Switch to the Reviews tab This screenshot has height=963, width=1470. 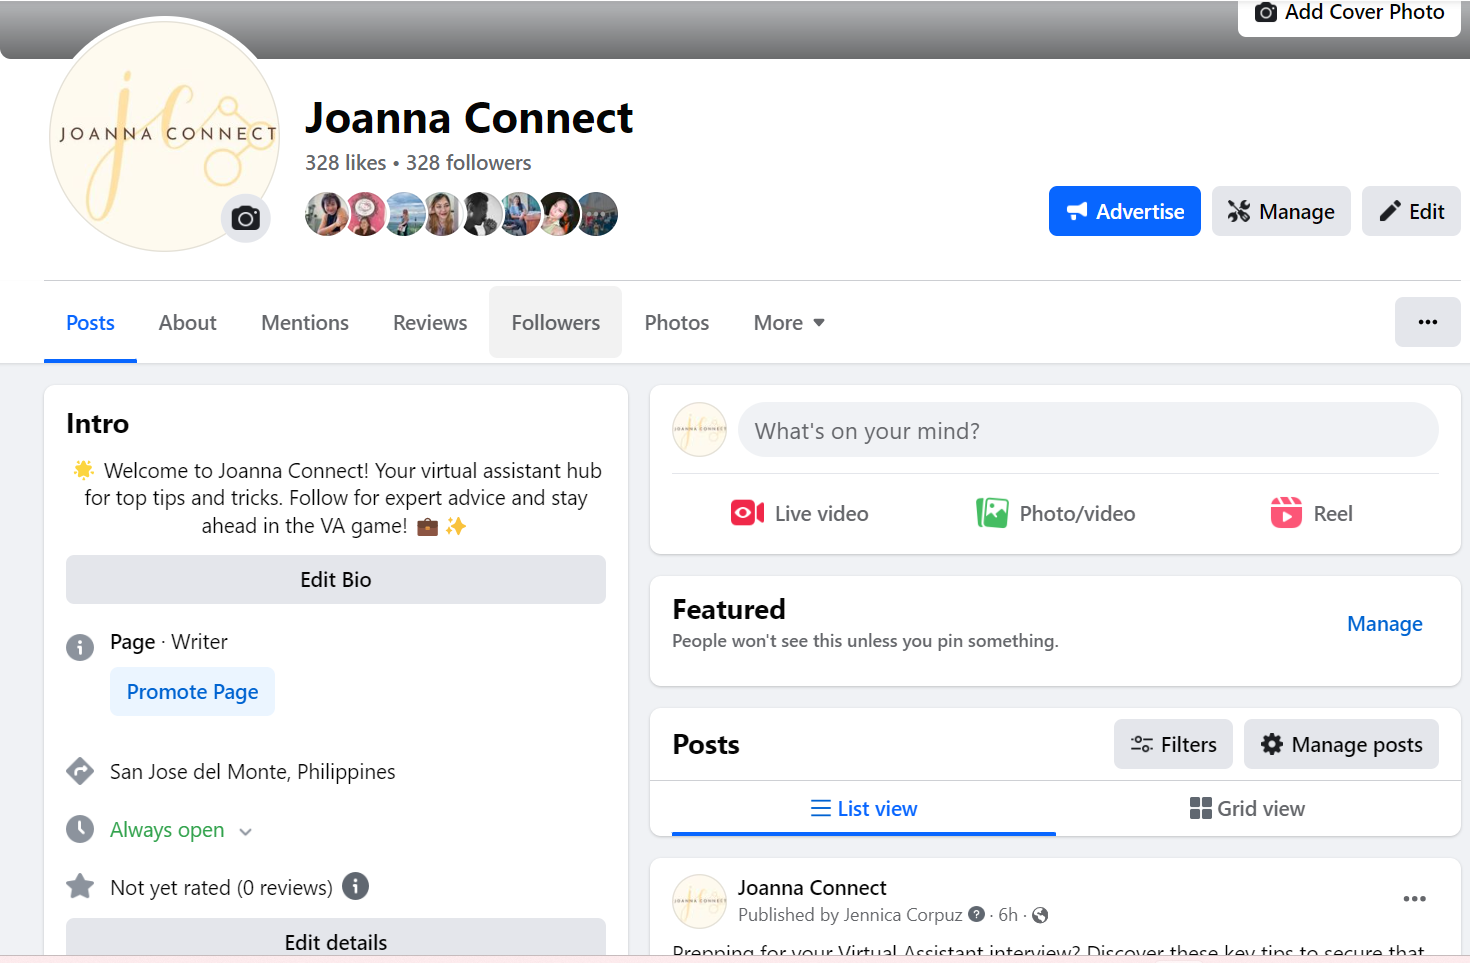pyautogui.click(x=430, y=322)
